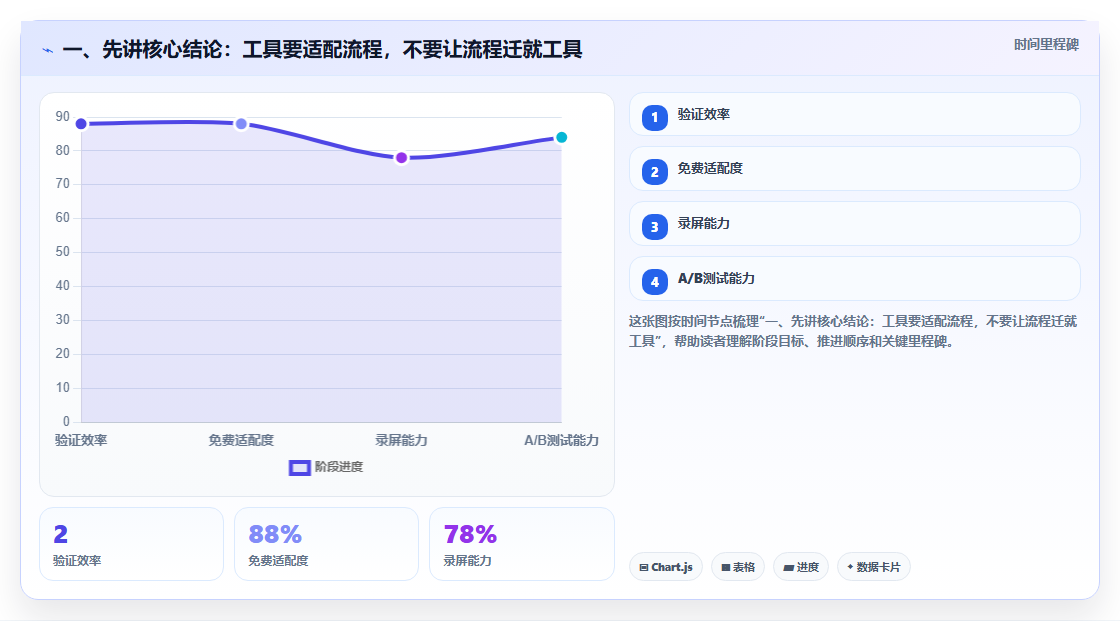Click the 阶段进度 legend text
This screenshot has width=1120, height=621.
click(x=339, y=467)
